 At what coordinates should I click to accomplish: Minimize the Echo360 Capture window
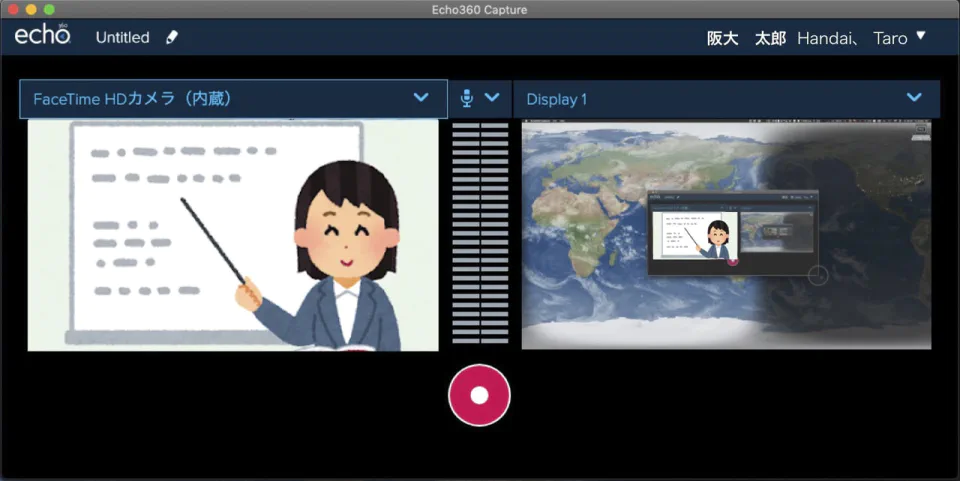pyautogui.click(x=31, y=9)
